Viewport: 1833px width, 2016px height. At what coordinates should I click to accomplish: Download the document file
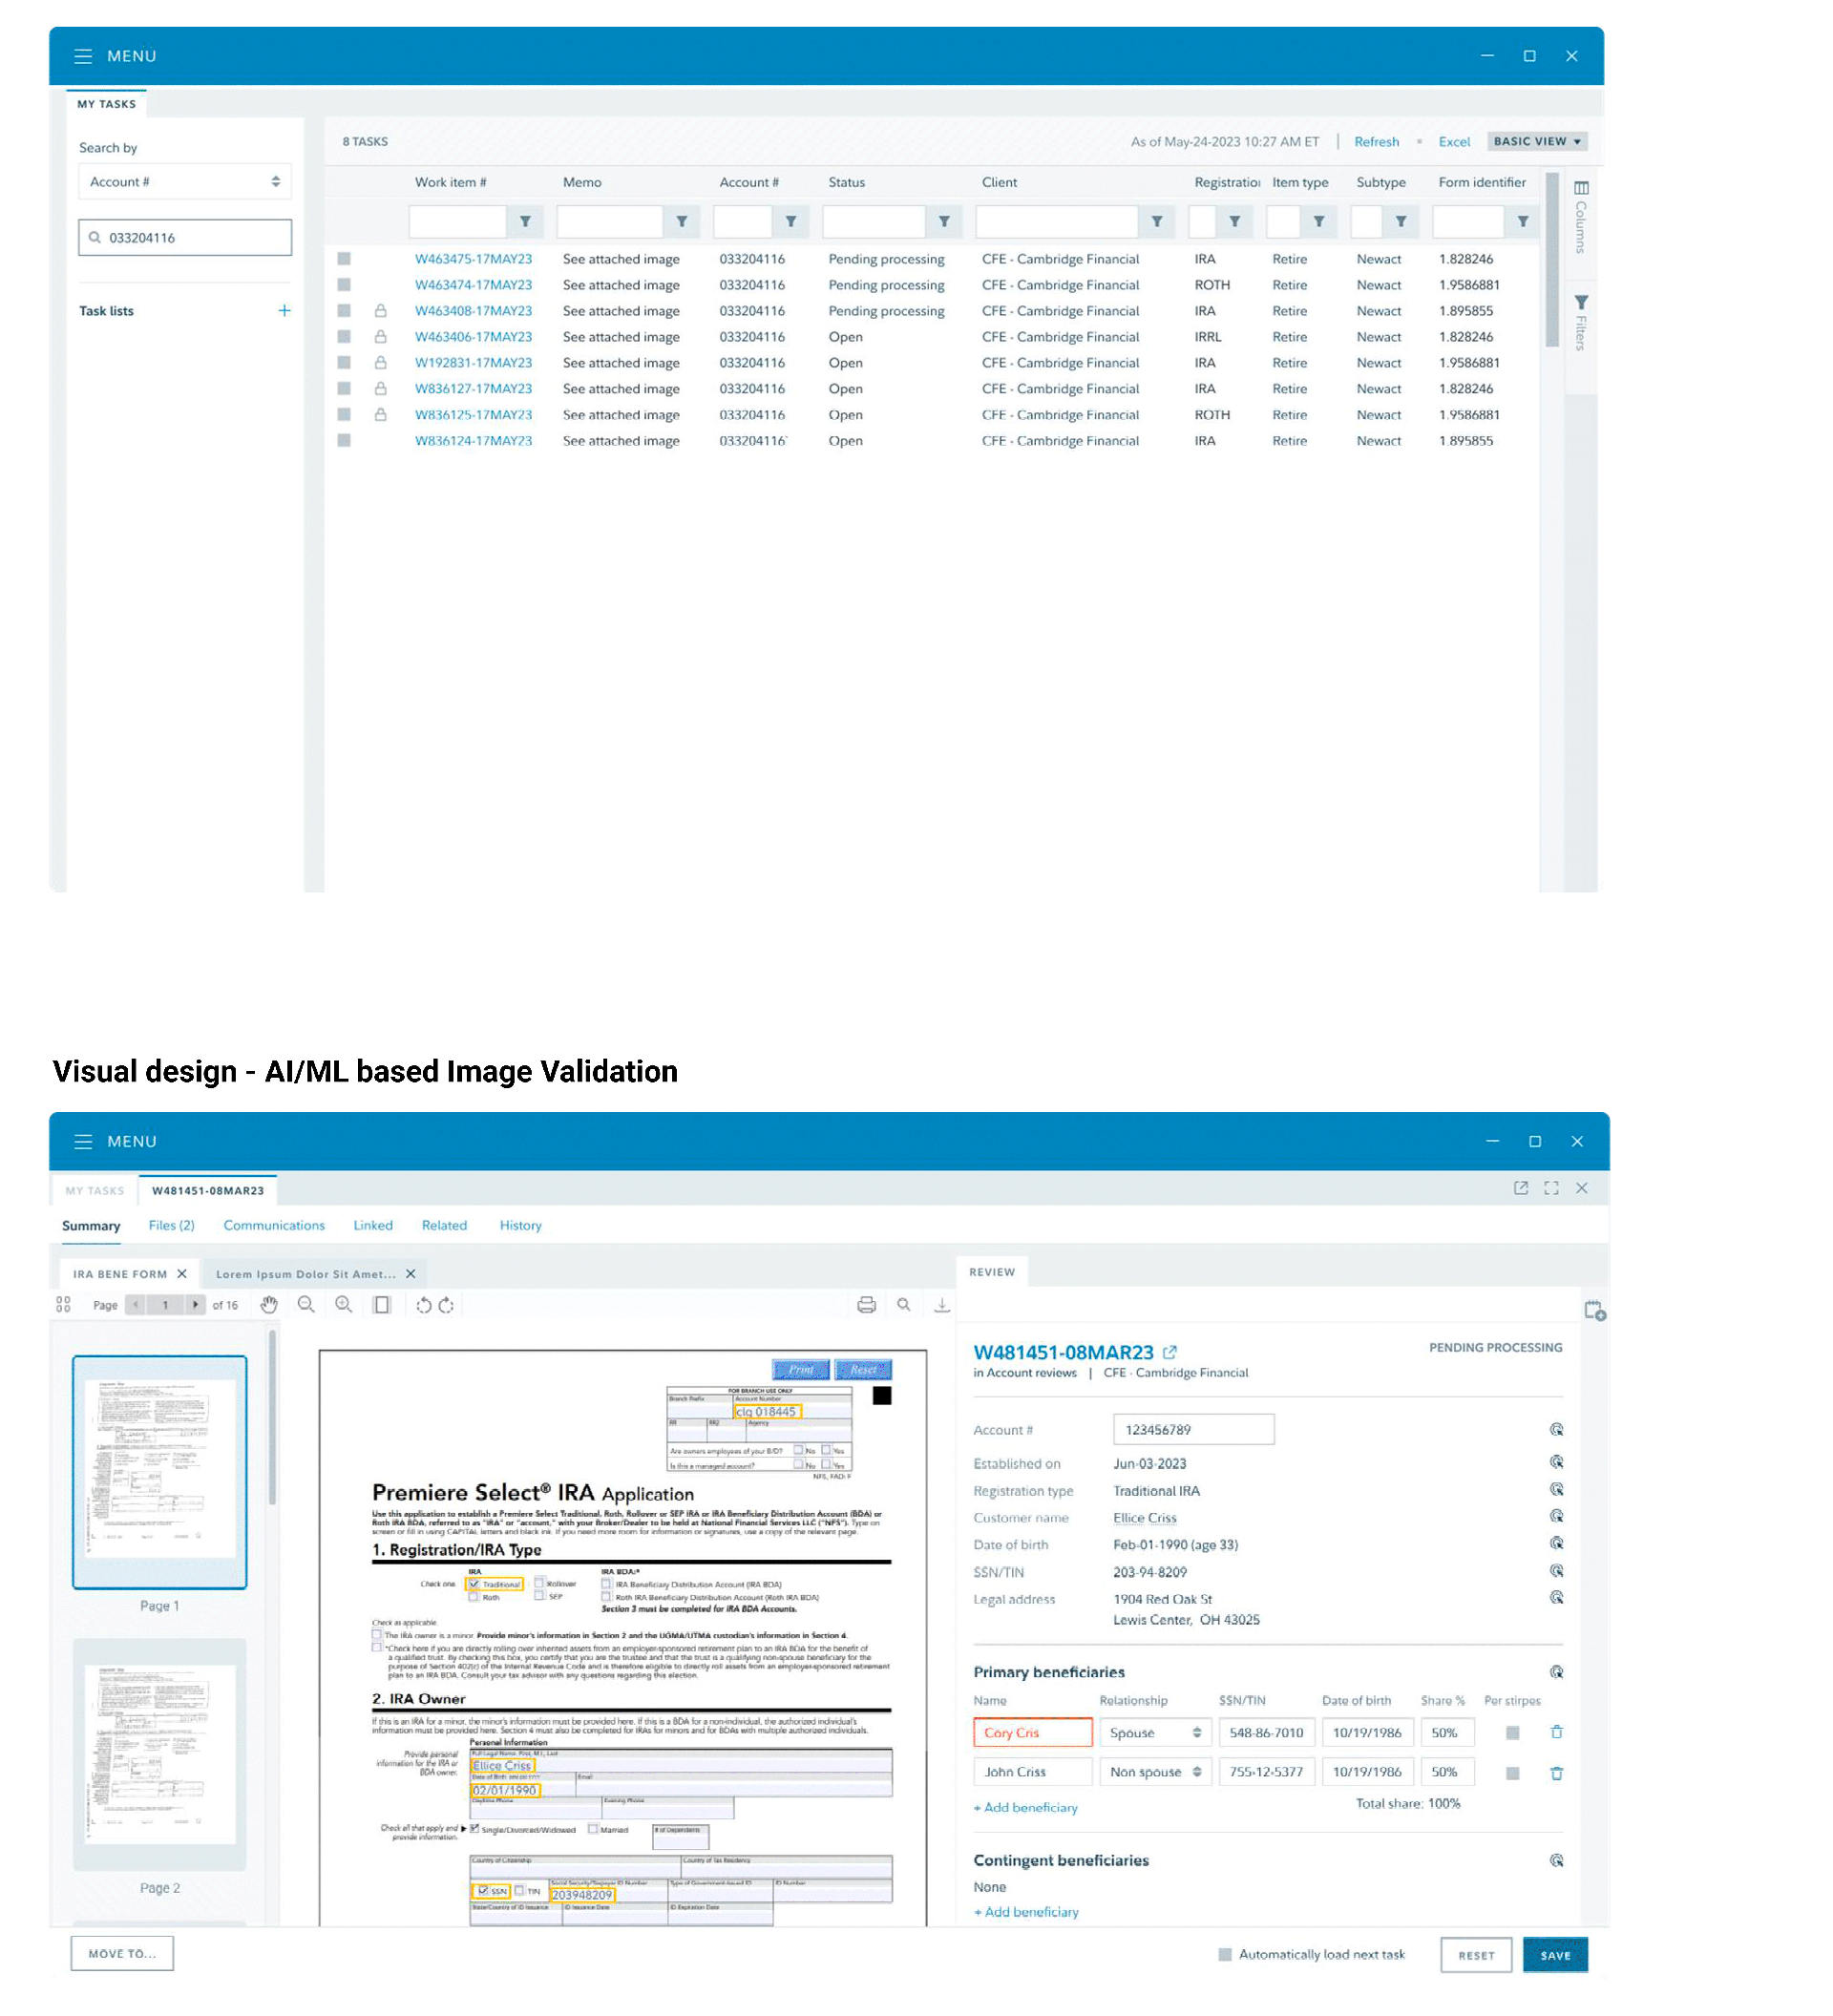point(941,1304)
